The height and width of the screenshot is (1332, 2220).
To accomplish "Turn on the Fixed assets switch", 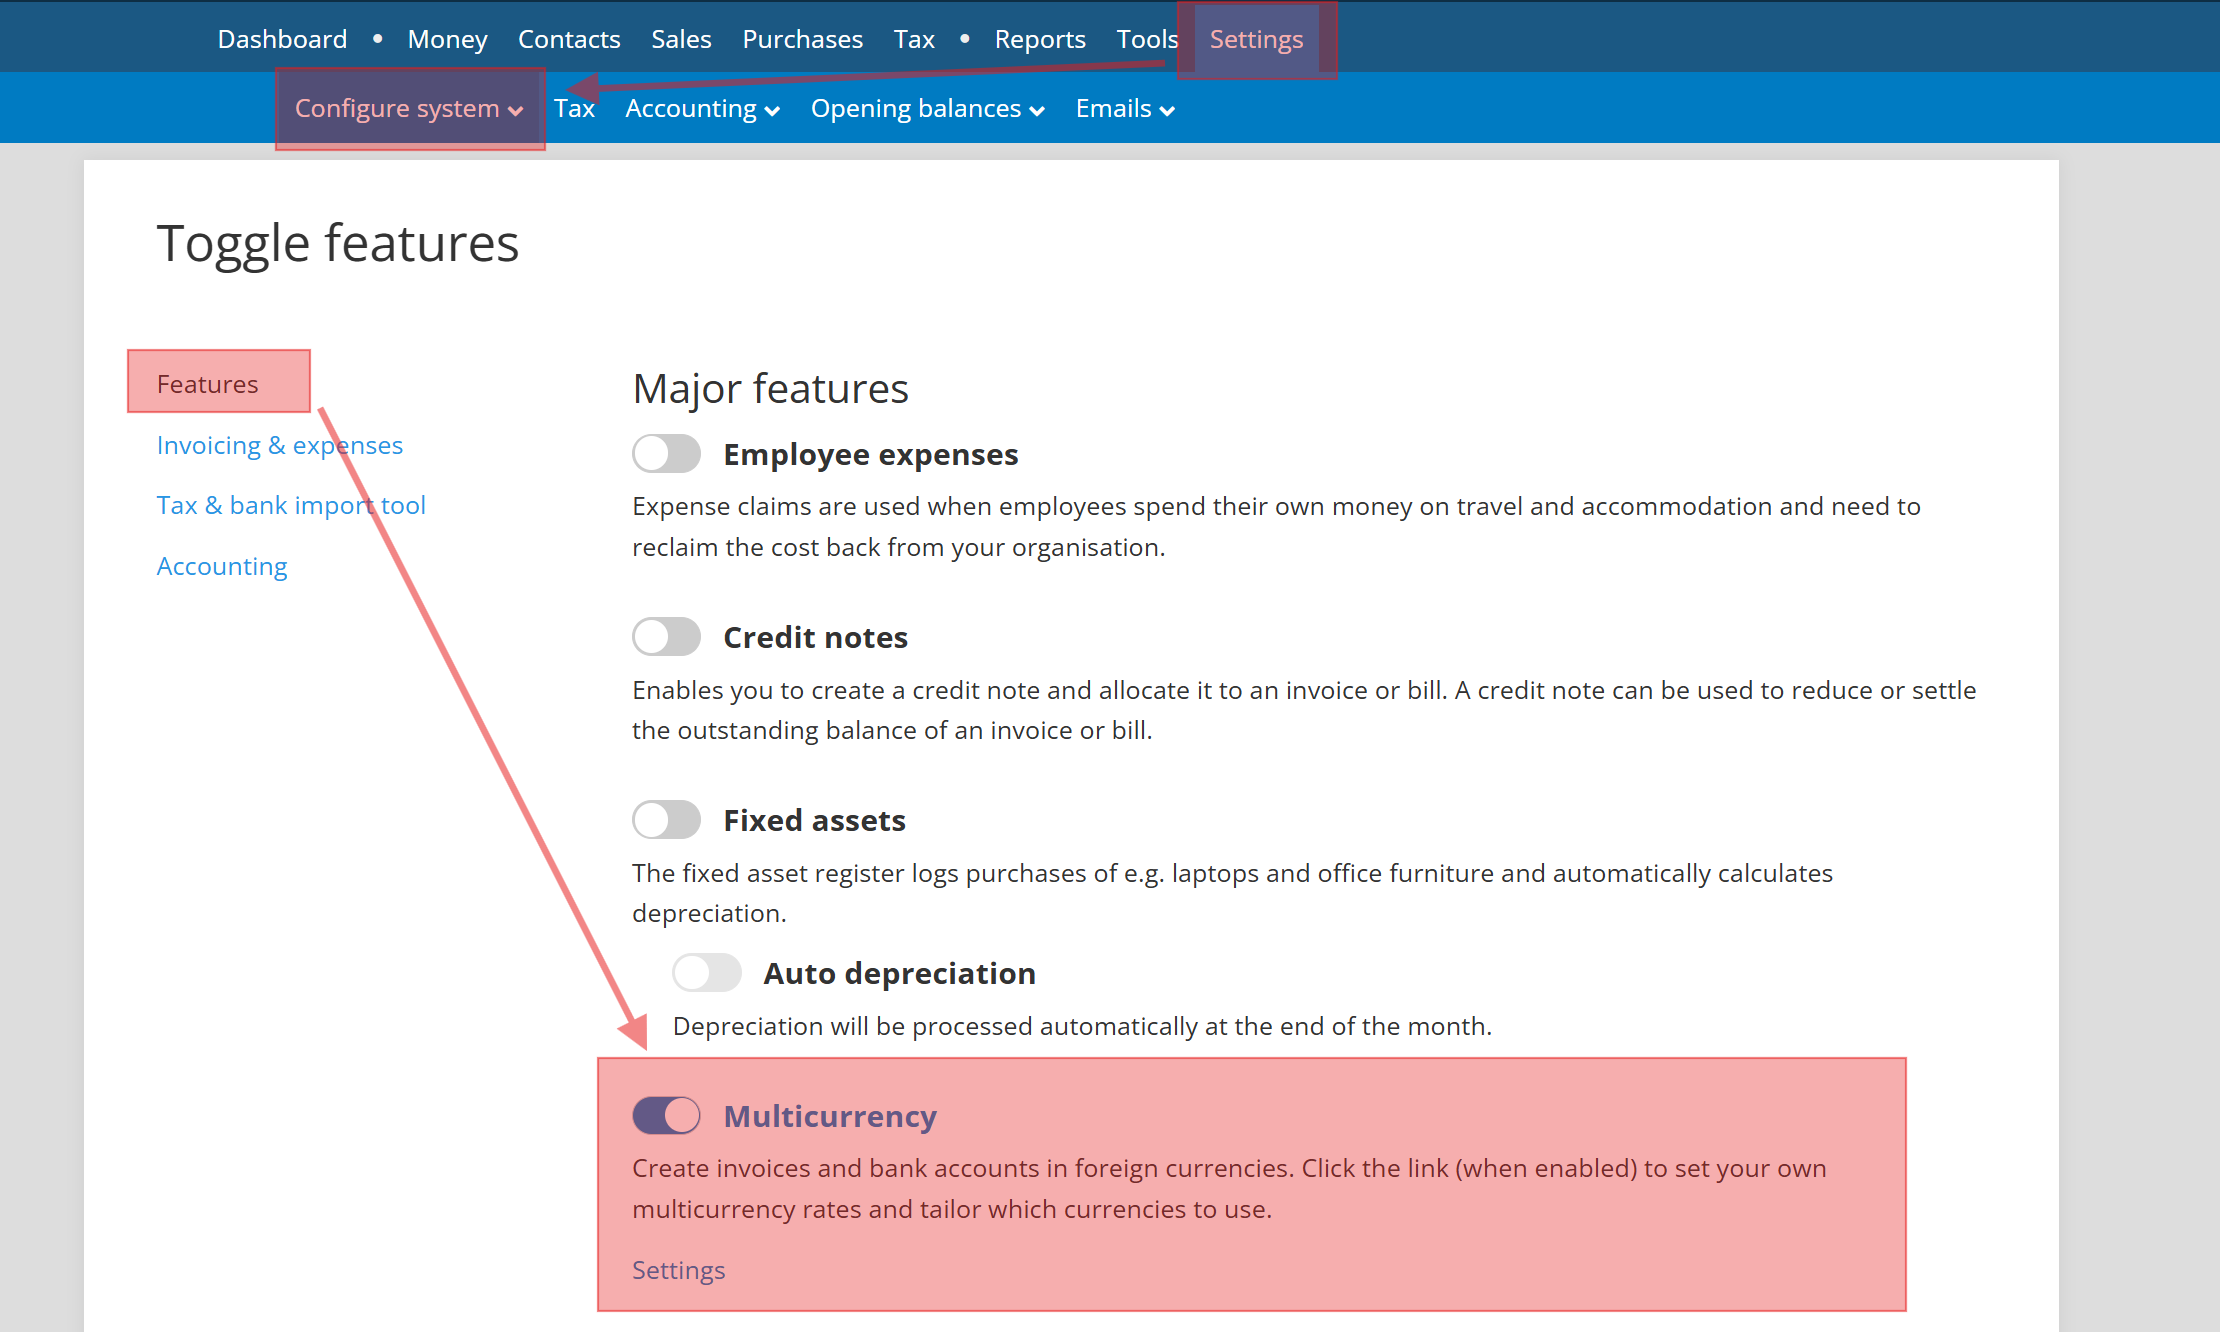I will tap(666, 820).
